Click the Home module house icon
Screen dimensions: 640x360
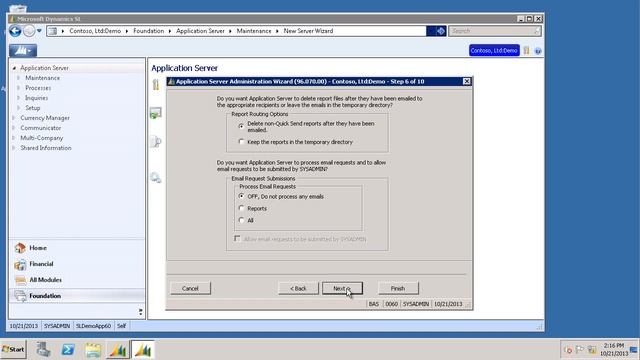pyautogui.click(x=20, y=248)
